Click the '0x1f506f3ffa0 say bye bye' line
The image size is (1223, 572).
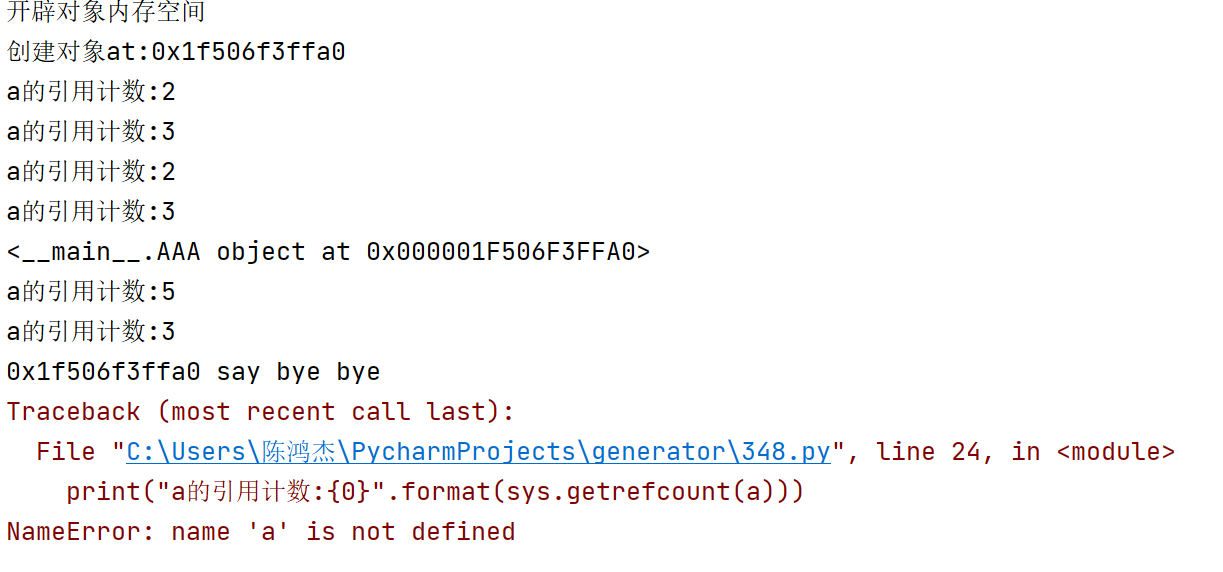pos(193,372)
